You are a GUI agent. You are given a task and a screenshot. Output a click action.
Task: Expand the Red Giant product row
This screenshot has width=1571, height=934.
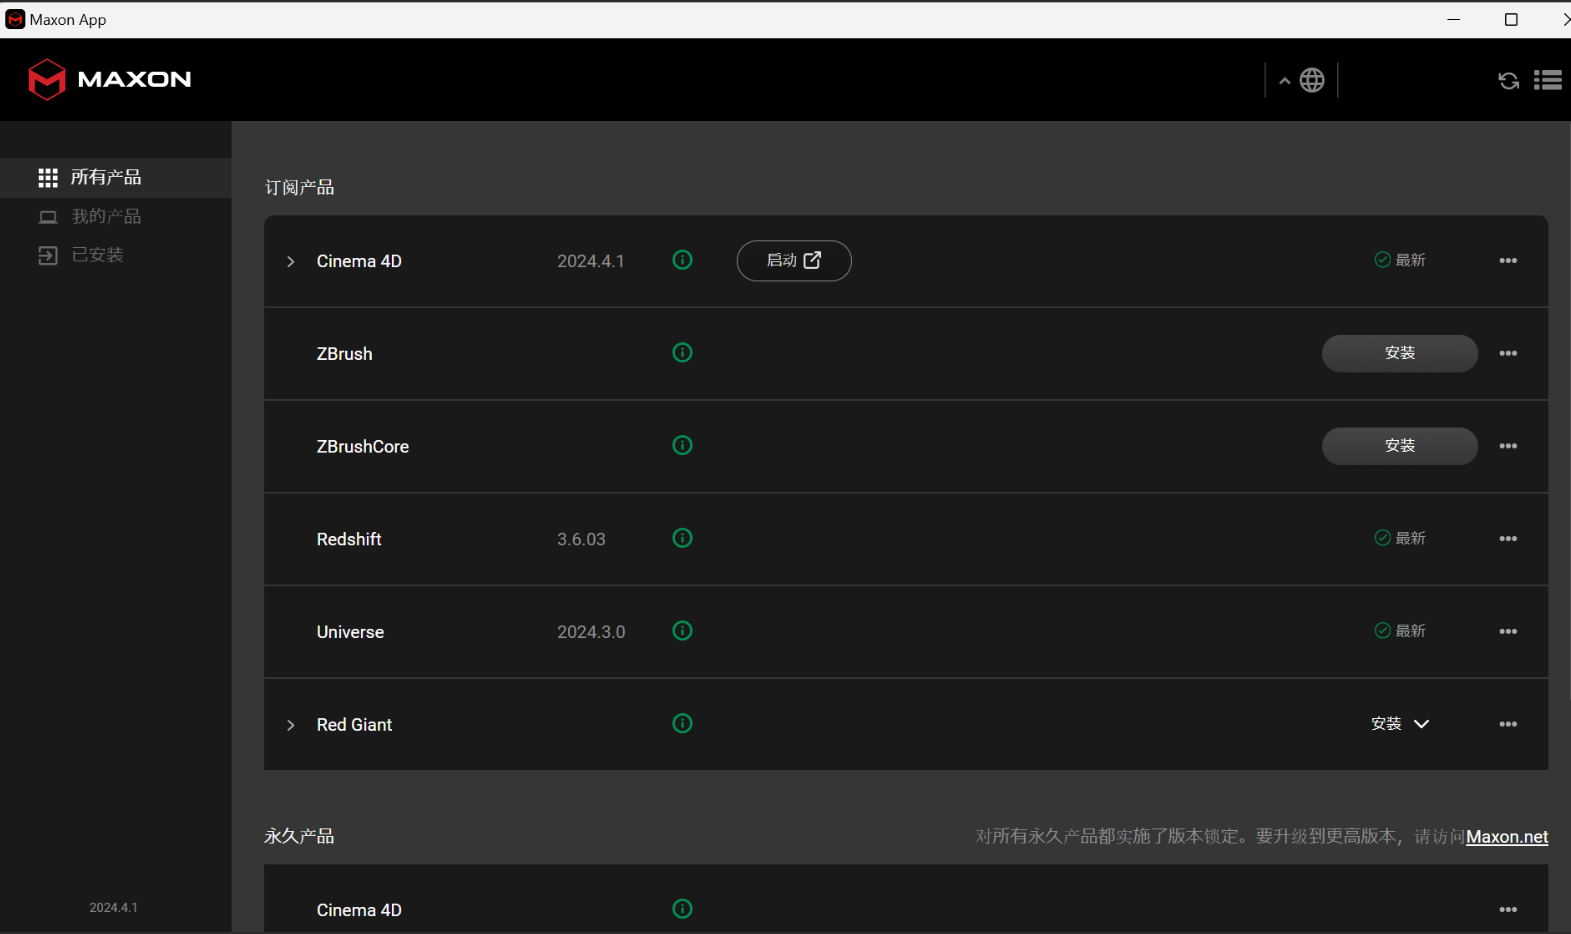(291, 725)
